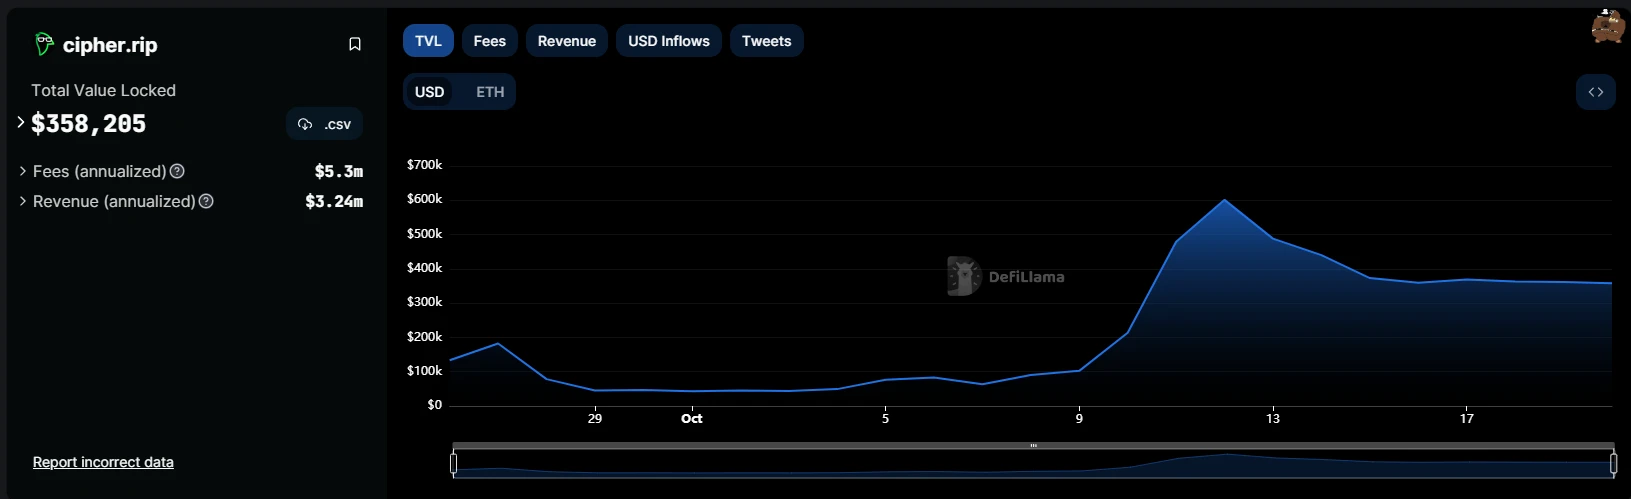Toggle the USD Inflows chart metric
This screenshot has height=499, width=1631.
point(668,41)
